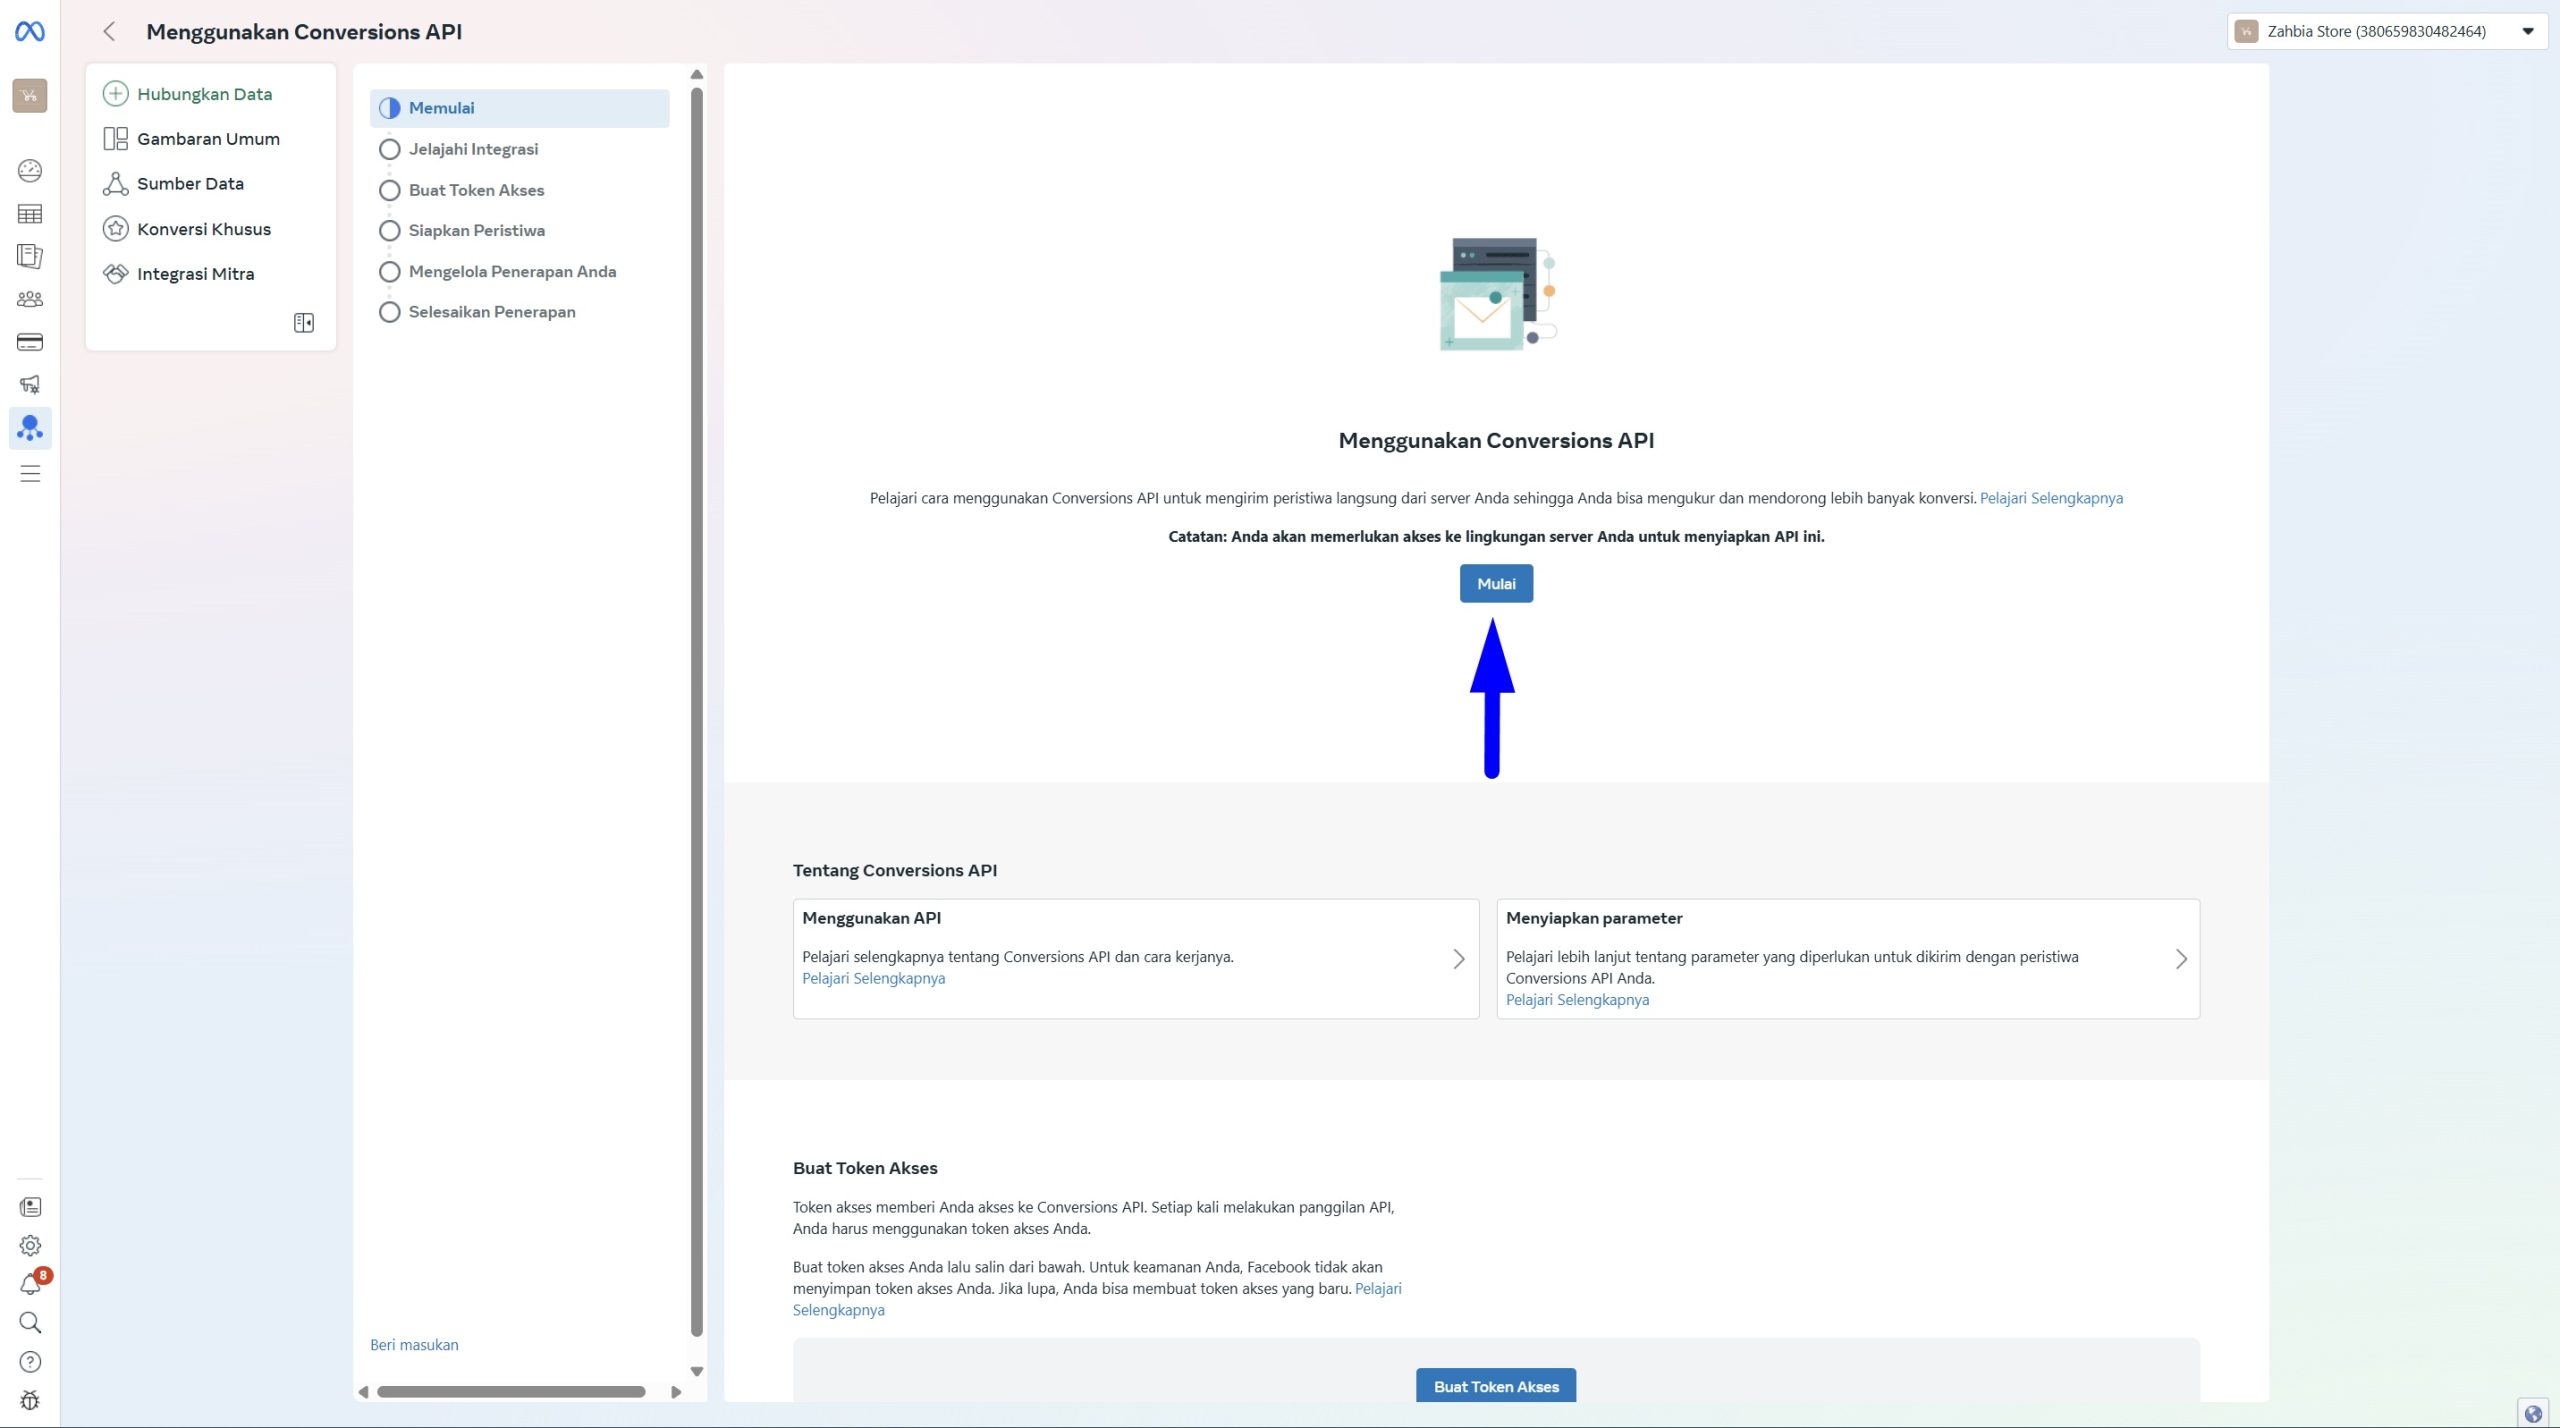Select the Buat Token Akses step circle
This screenshot has height=1428, width=2560.
click(x=390, y=190)
